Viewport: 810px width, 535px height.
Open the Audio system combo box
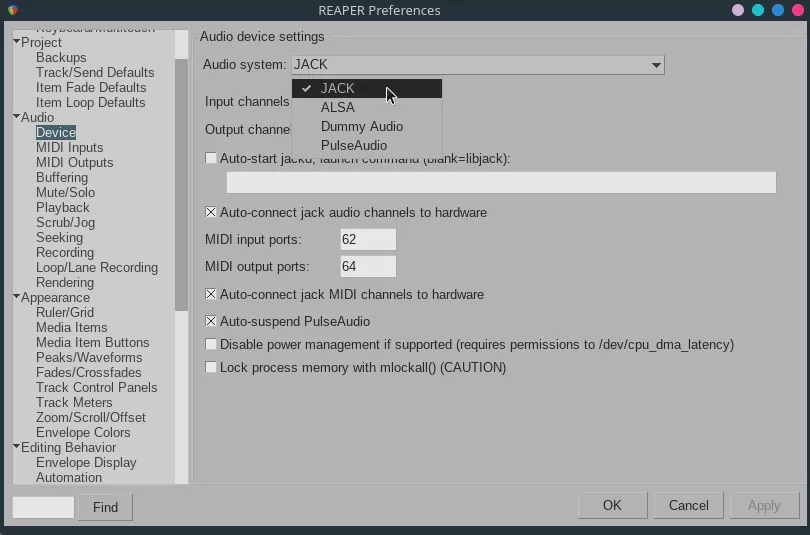477,65
